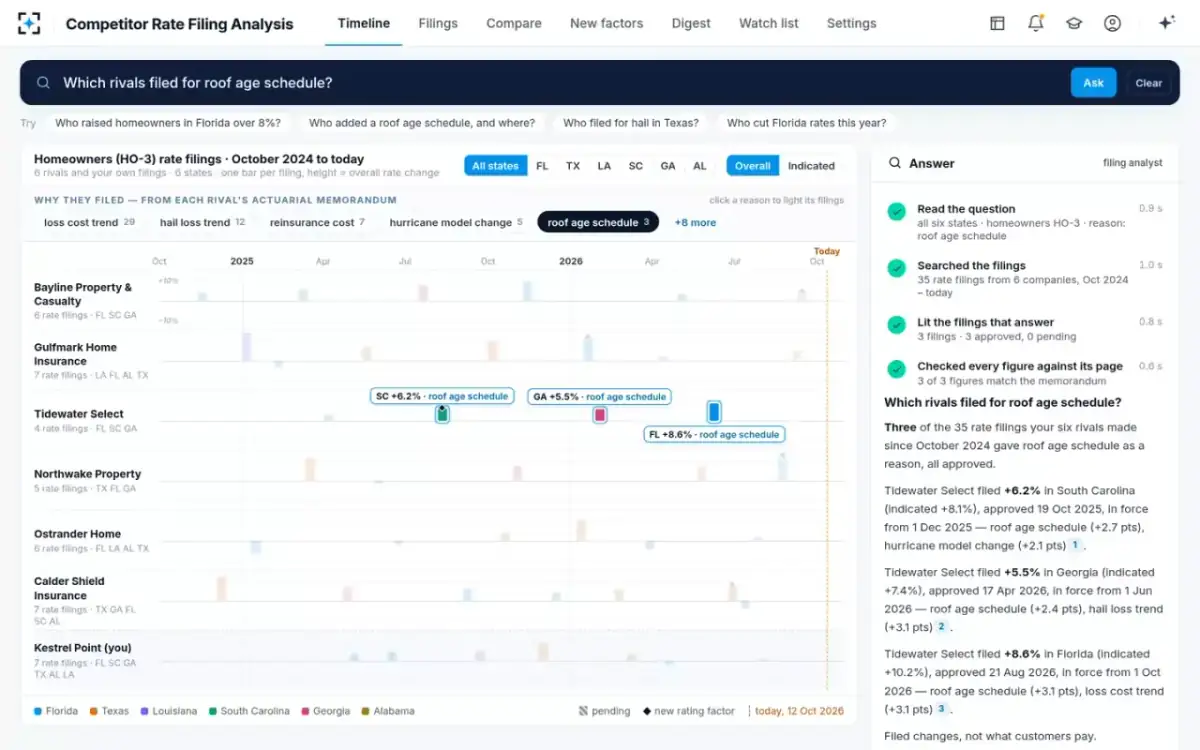Open the Filings tab
The height and width of the screenshot is (750, 1200).
438,23
